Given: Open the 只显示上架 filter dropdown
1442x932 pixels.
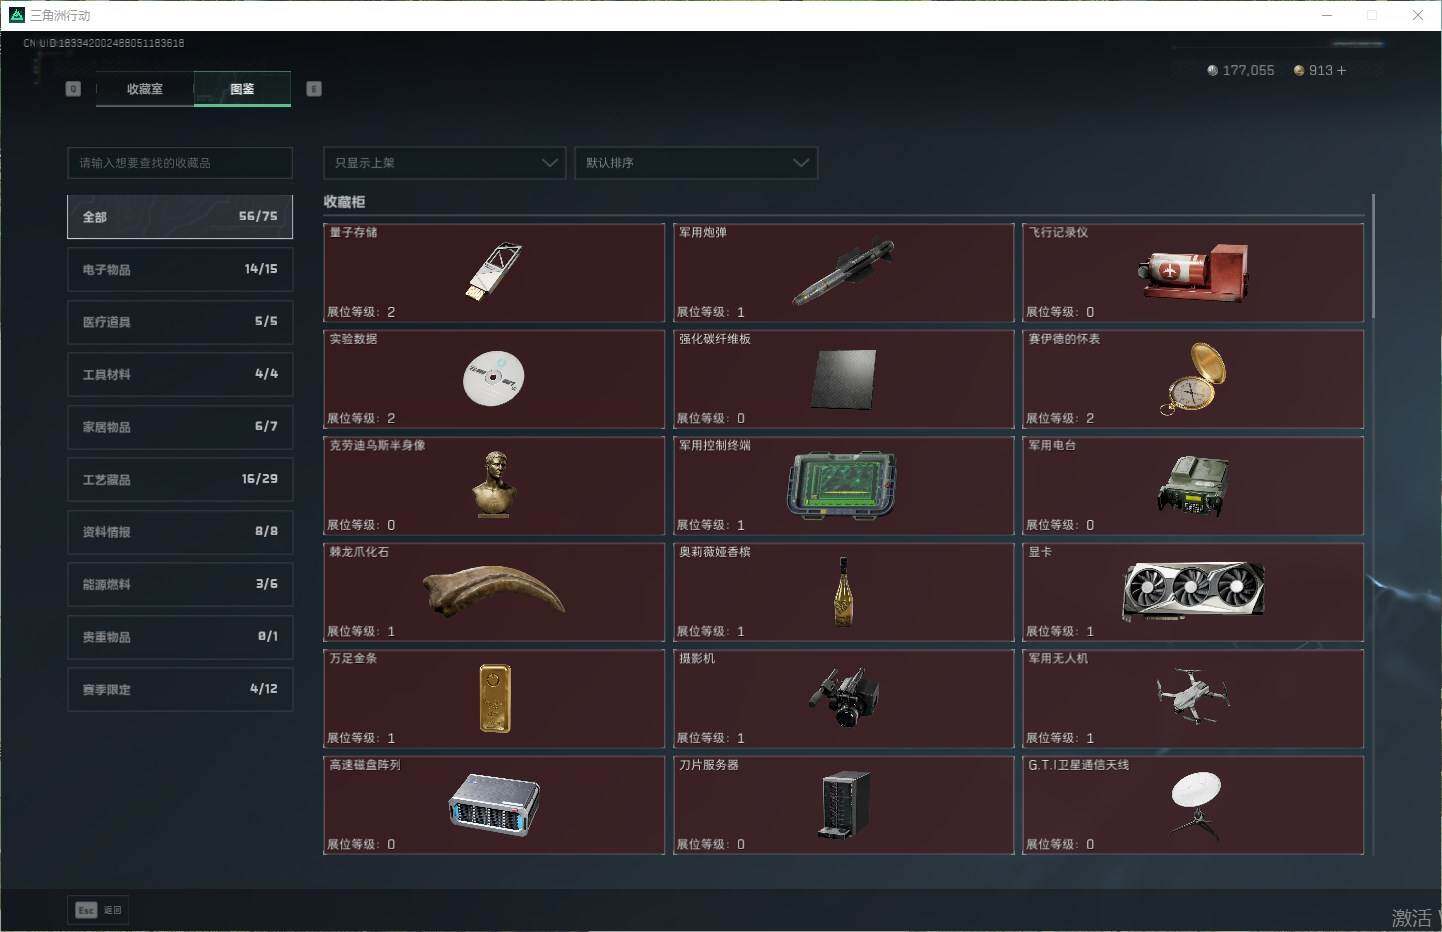Looking at the screenshot, I should [x=444, y=163].
